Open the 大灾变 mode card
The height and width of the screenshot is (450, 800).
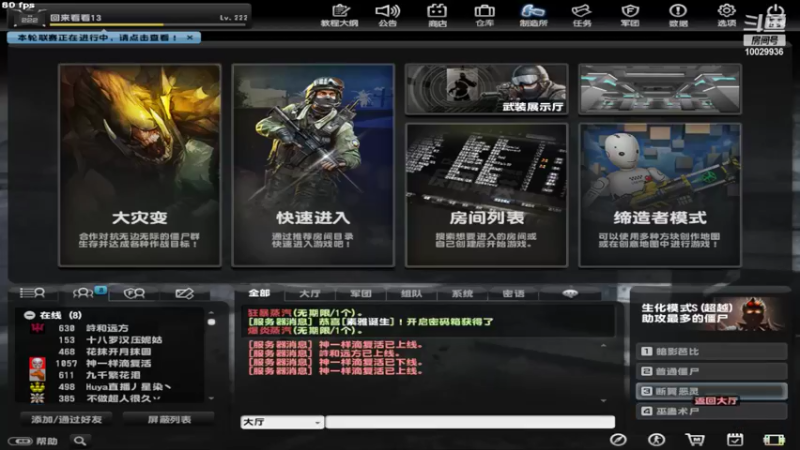coord(140,165)
